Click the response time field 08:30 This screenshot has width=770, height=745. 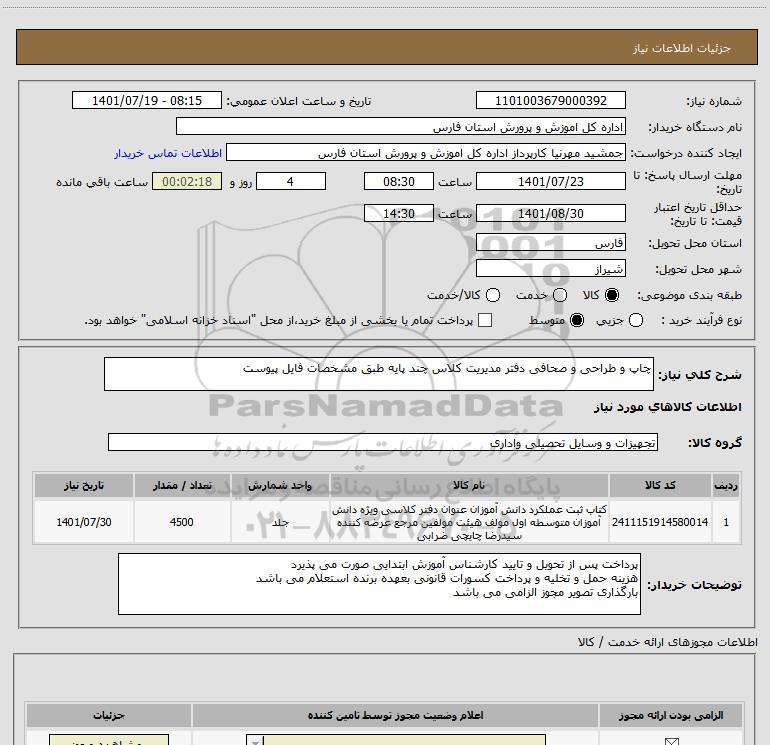pos(399,181)
